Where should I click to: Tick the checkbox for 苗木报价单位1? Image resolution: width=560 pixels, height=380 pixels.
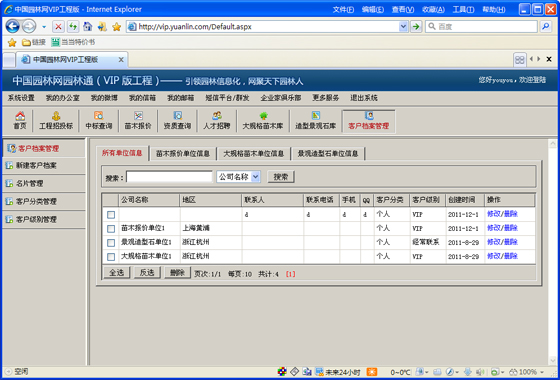tap(111, 229)
